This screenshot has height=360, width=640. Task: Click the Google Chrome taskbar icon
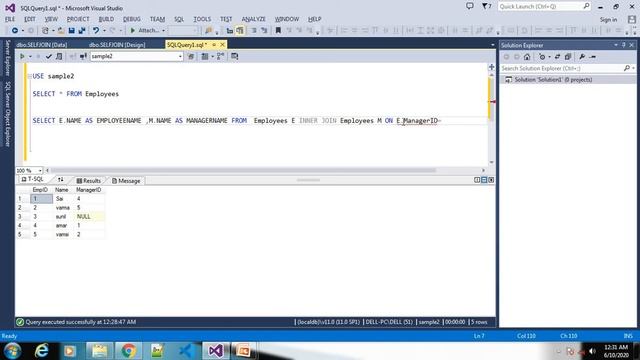[x=128, y=351]
